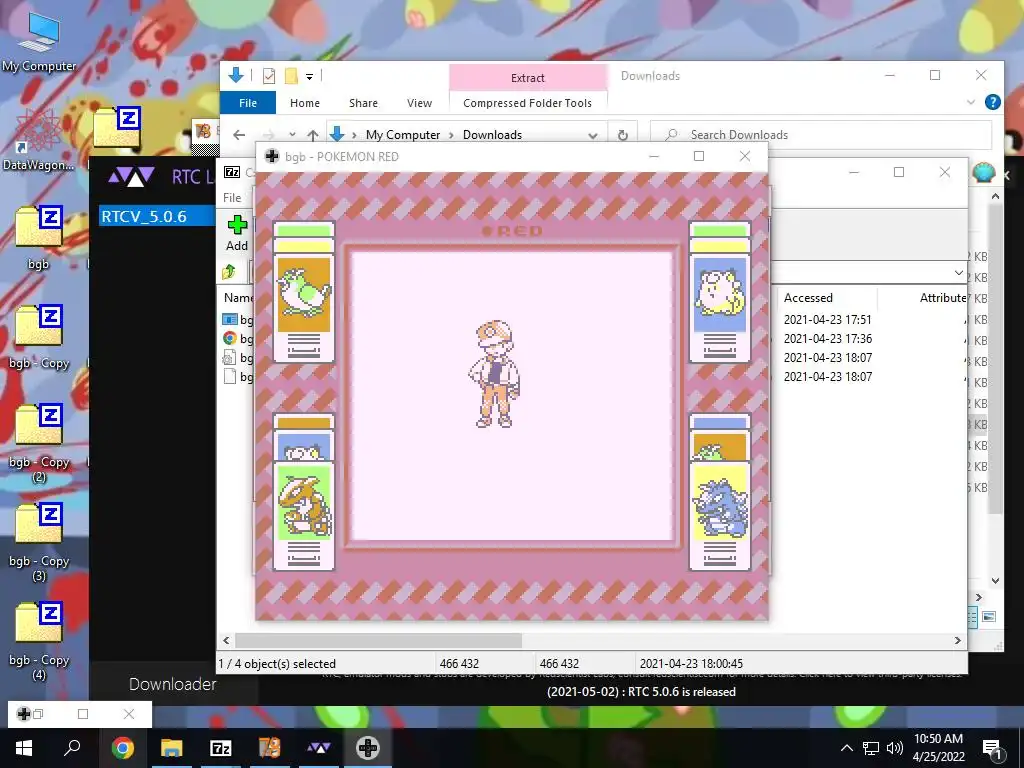Click the trainer Red sprite in bgb
1024x768 pixels.
coord(494,374)
